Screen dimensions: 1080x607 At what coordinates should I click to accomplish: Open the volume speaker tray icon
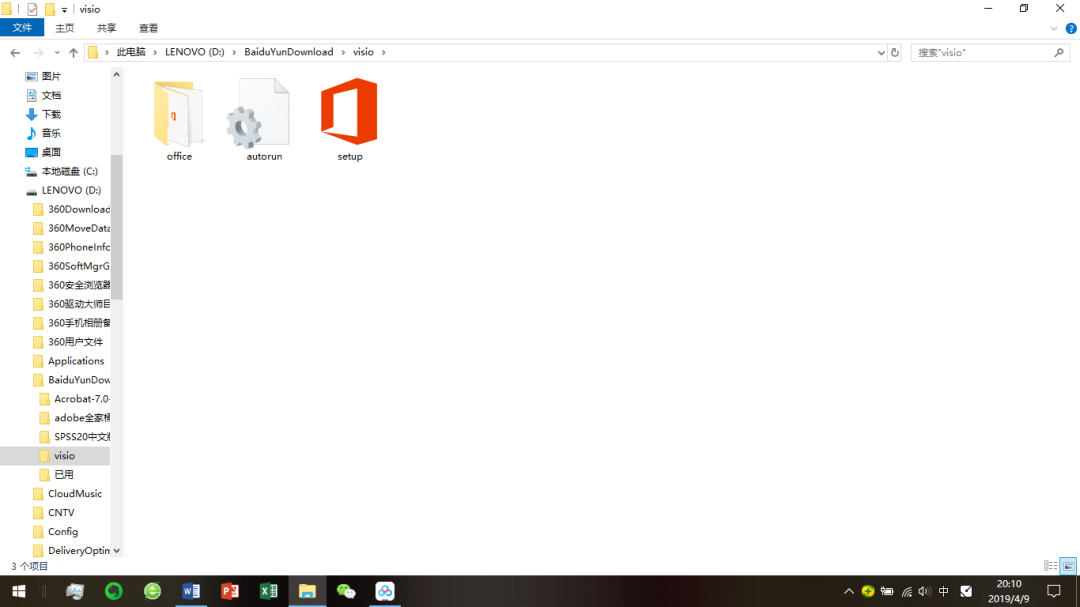pos(924,591)
